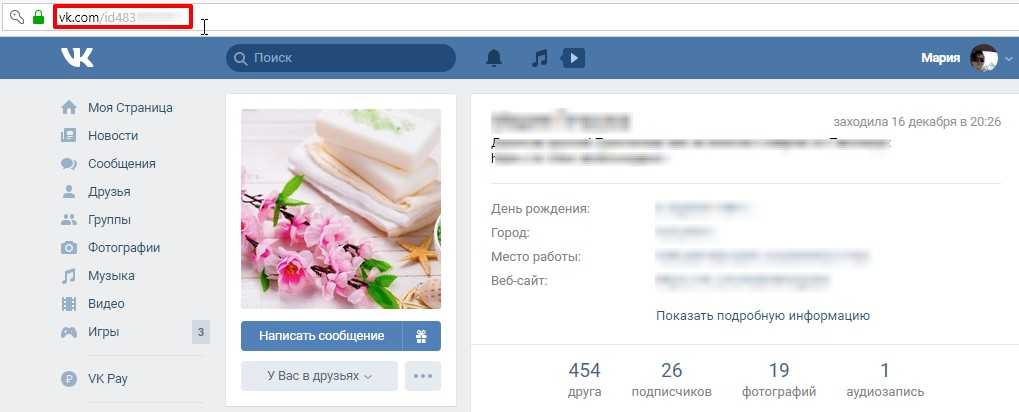Viewport: 1019px width, 412px height.
Task: Expand the 'У Вас в друзьях' dropdown
Action: click(319, 376)
